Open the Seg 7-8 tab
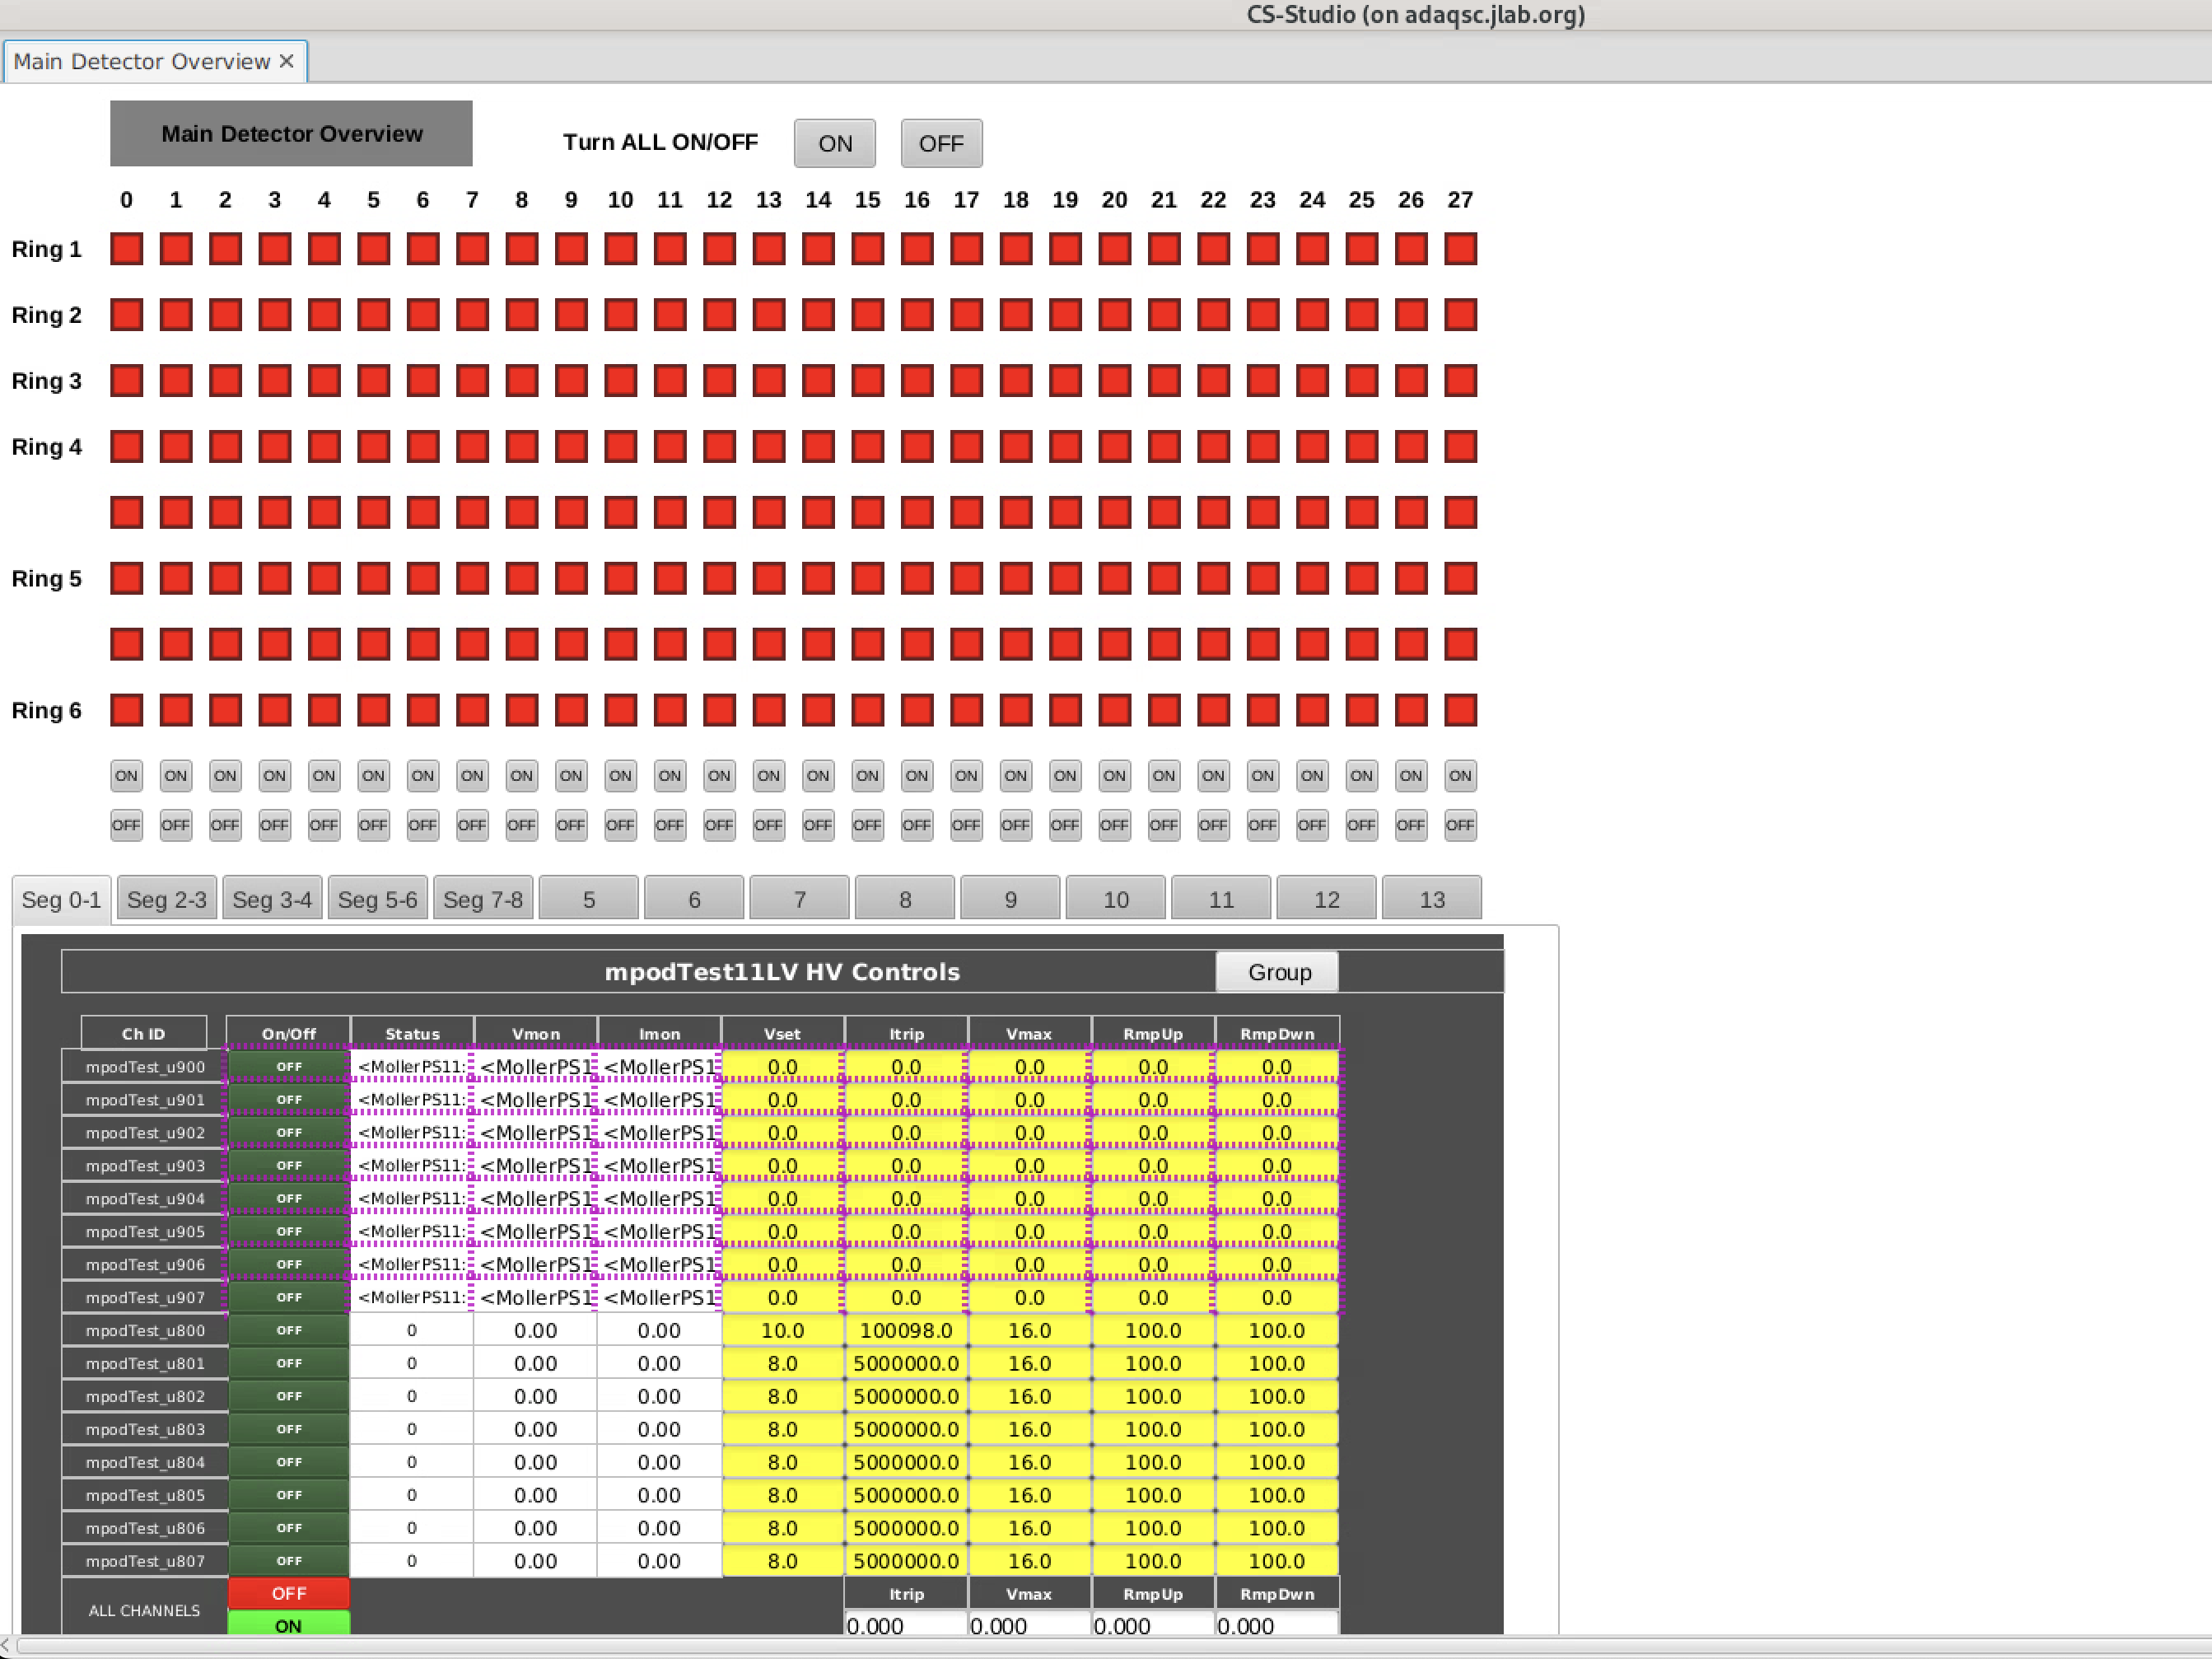The height and width of the screenshot is (1659, 2212). tap(483, 899)
